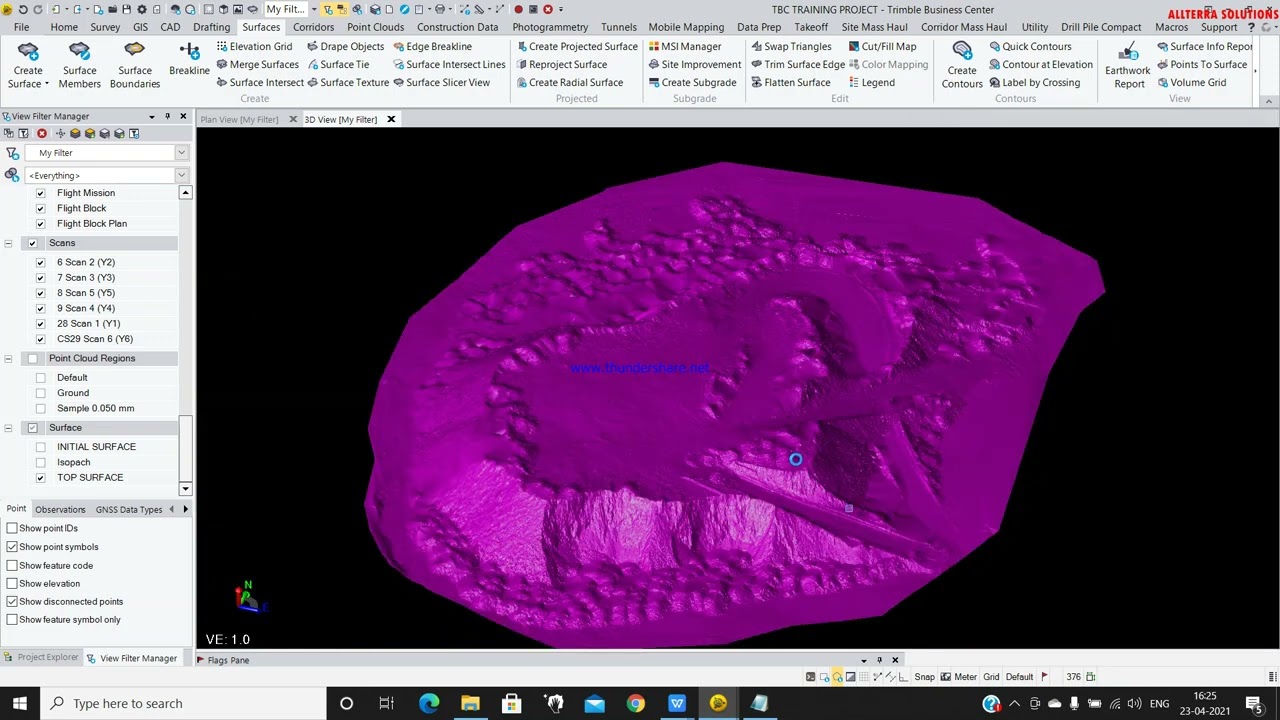The image size is (1280, 720).
Task: Enable Show elevation checkbox
Action: (x=12, y=583)
